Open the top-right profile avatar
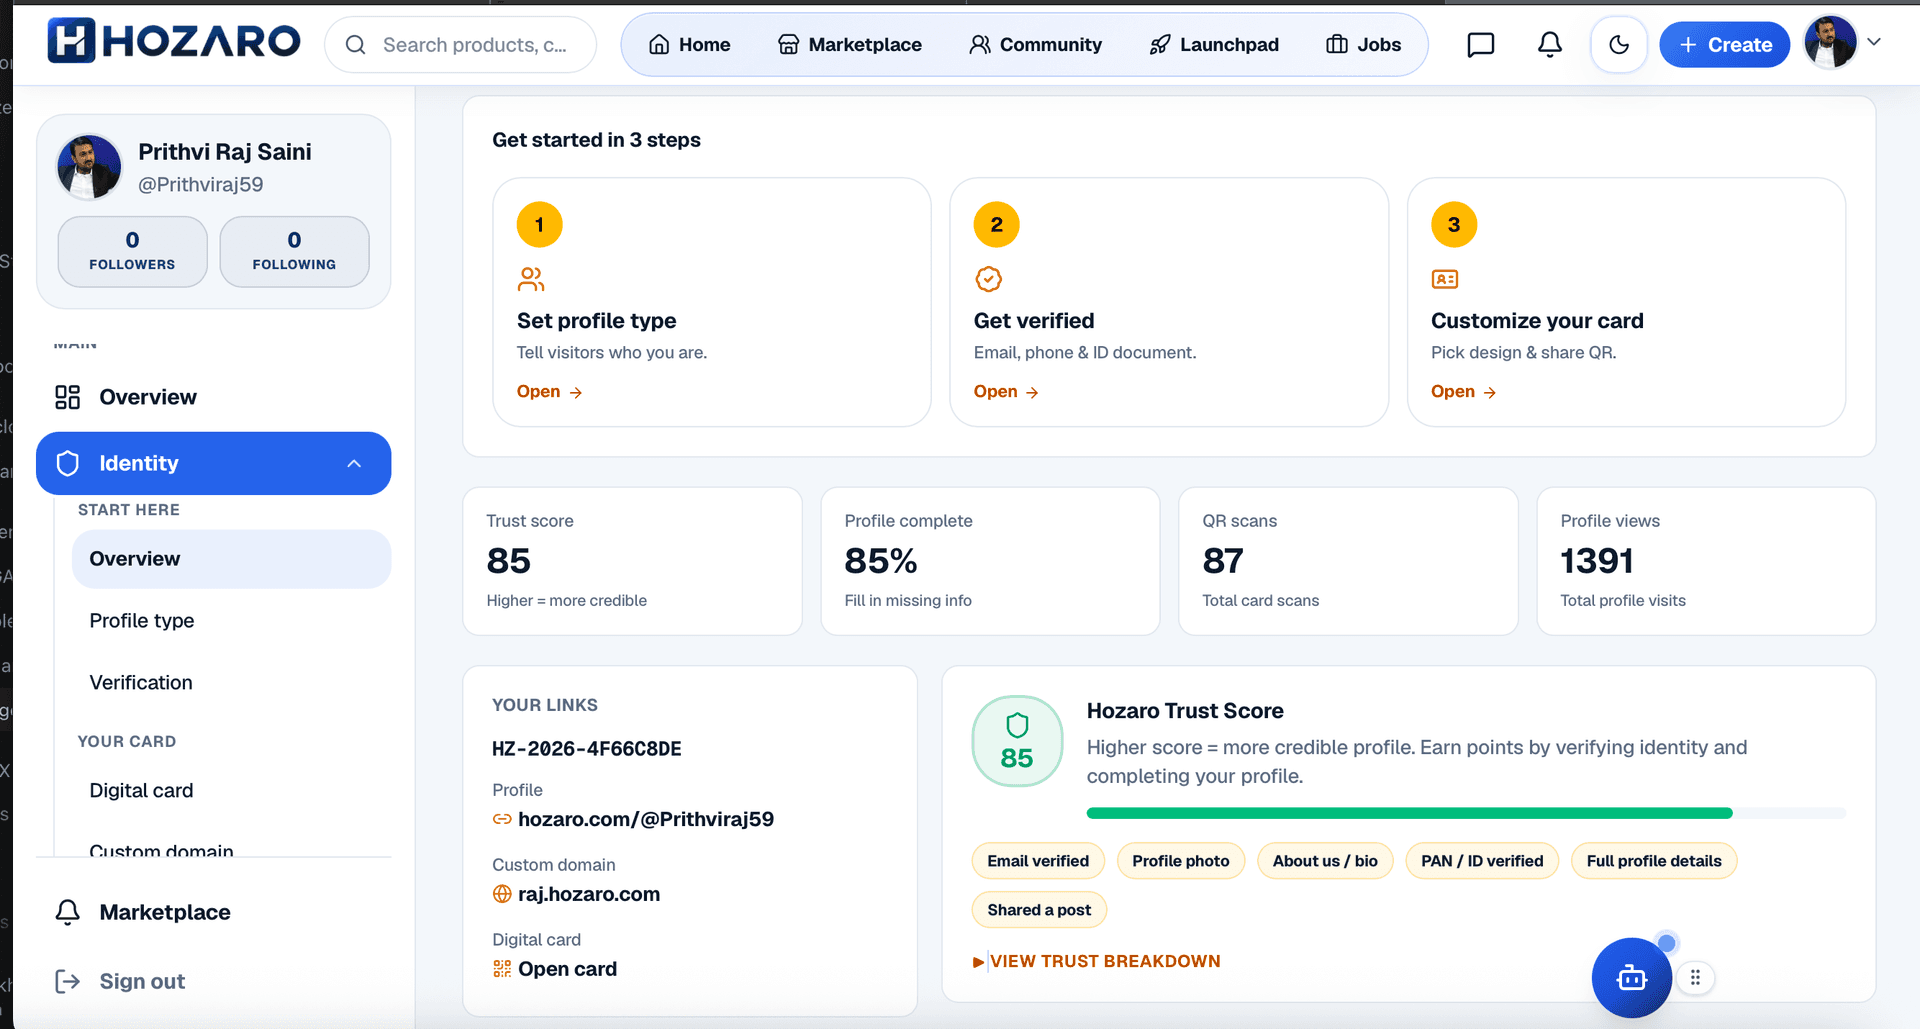 (1830, 43)
